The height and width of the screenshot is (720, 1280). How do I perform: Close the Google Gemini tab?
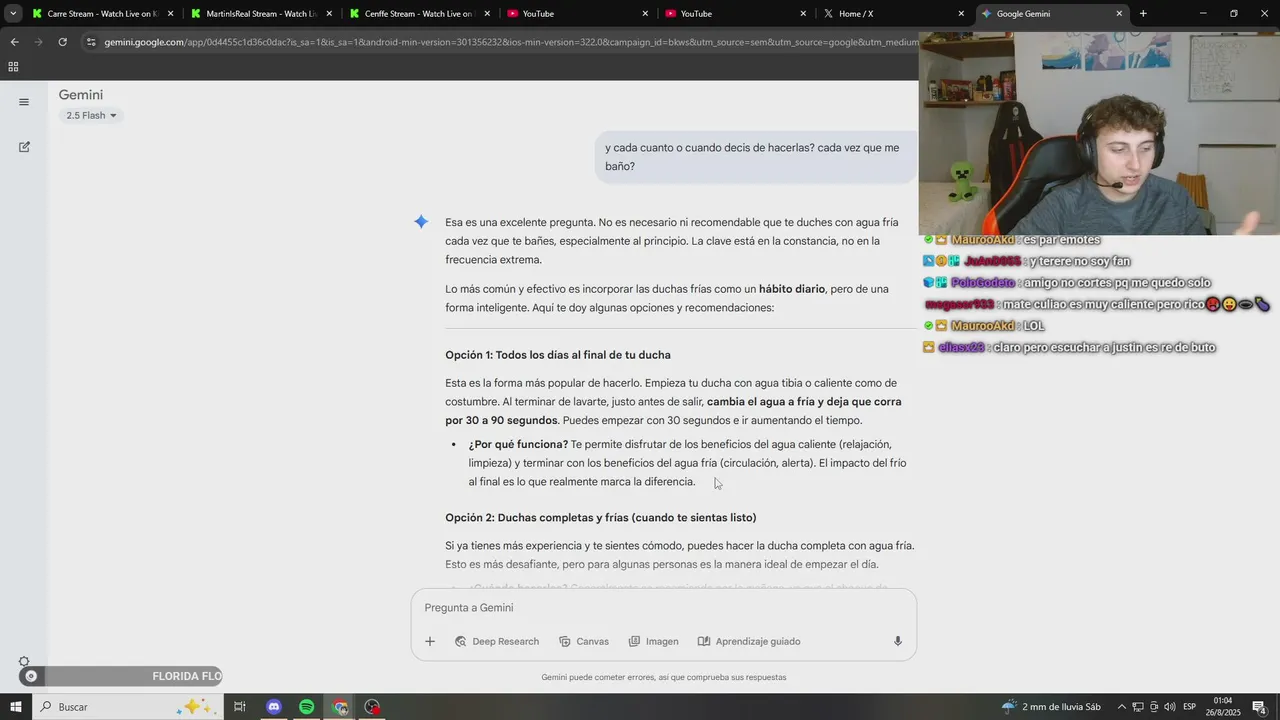pos(1119,14)
